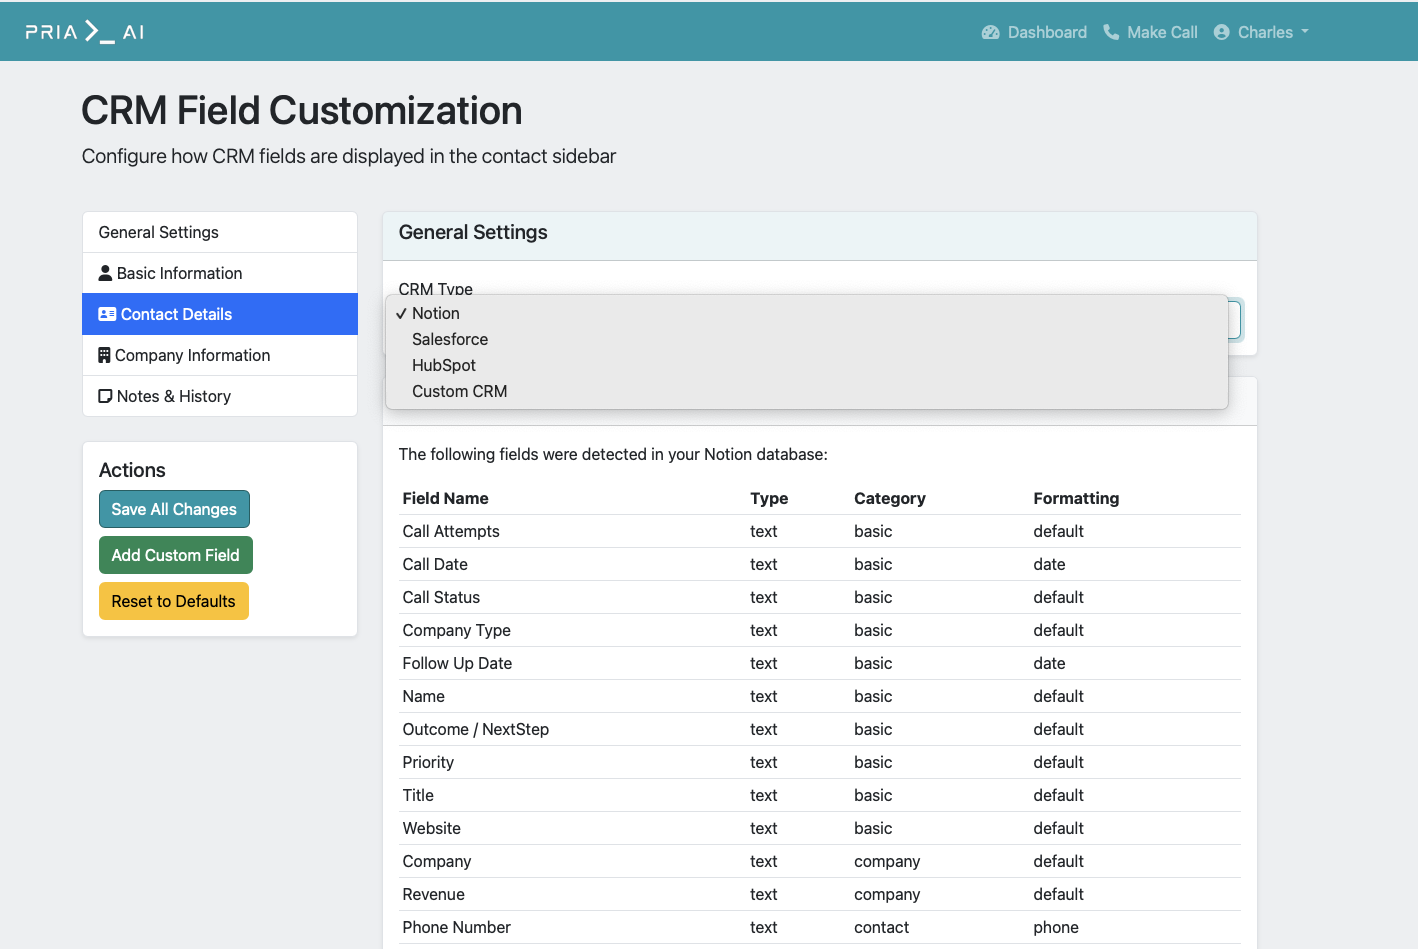
Task: Click the Charles user avatar icon
Action: 1221,32
